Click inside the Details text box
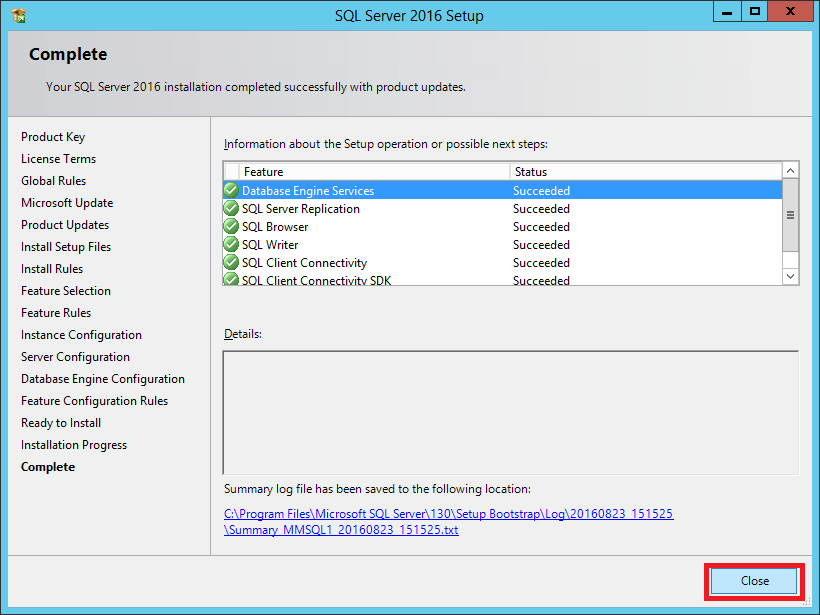Viewport: 820px width, 615px height. click(510, 412)
